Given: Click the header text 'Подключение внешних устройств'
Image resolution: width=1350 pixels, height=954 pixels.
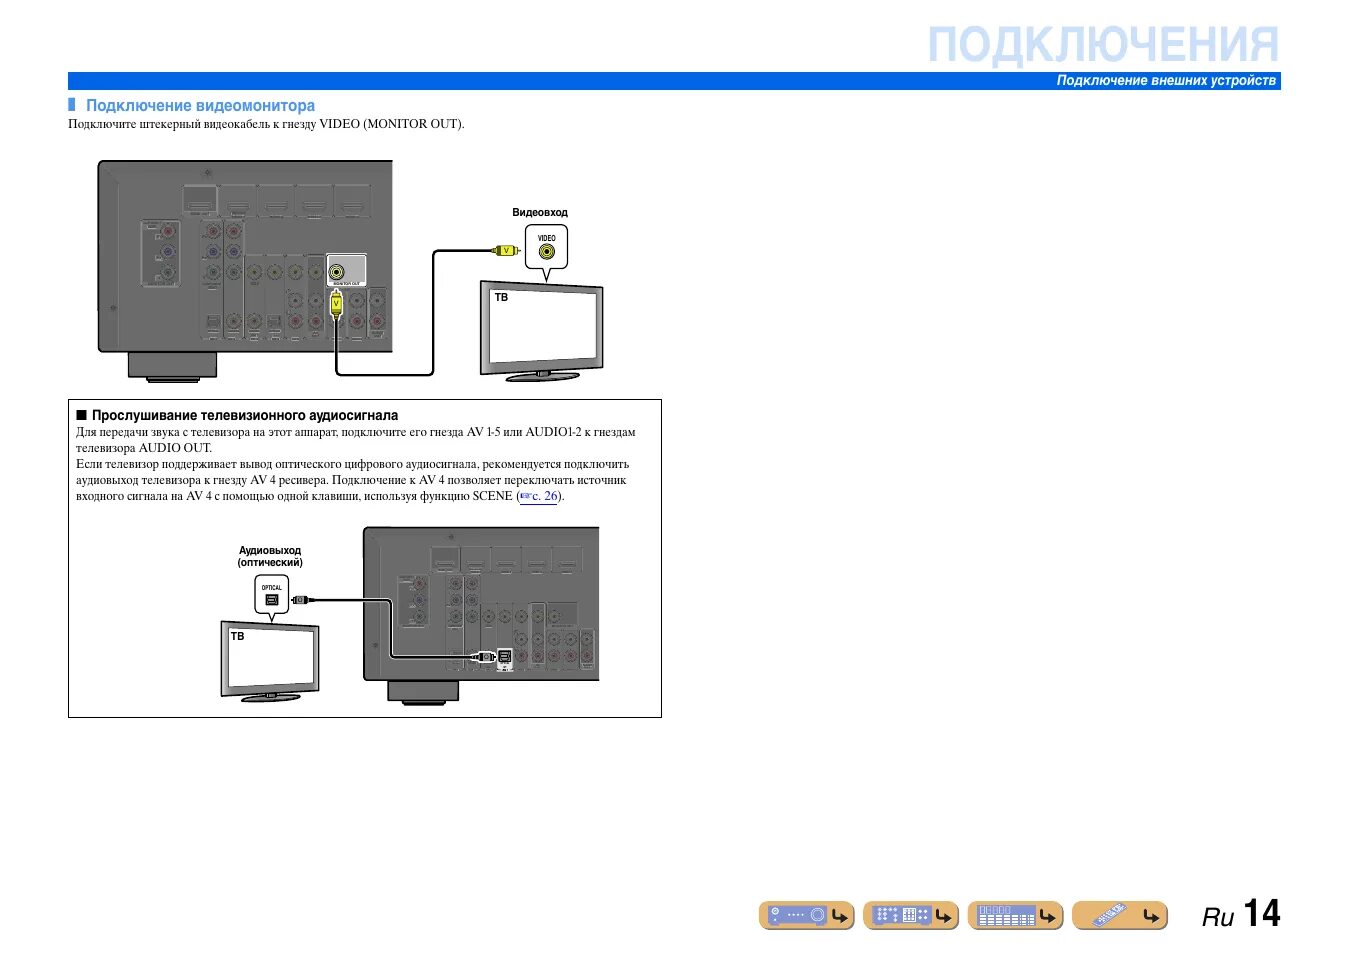Looking at the screenshot, I should tap(1166, 81).
